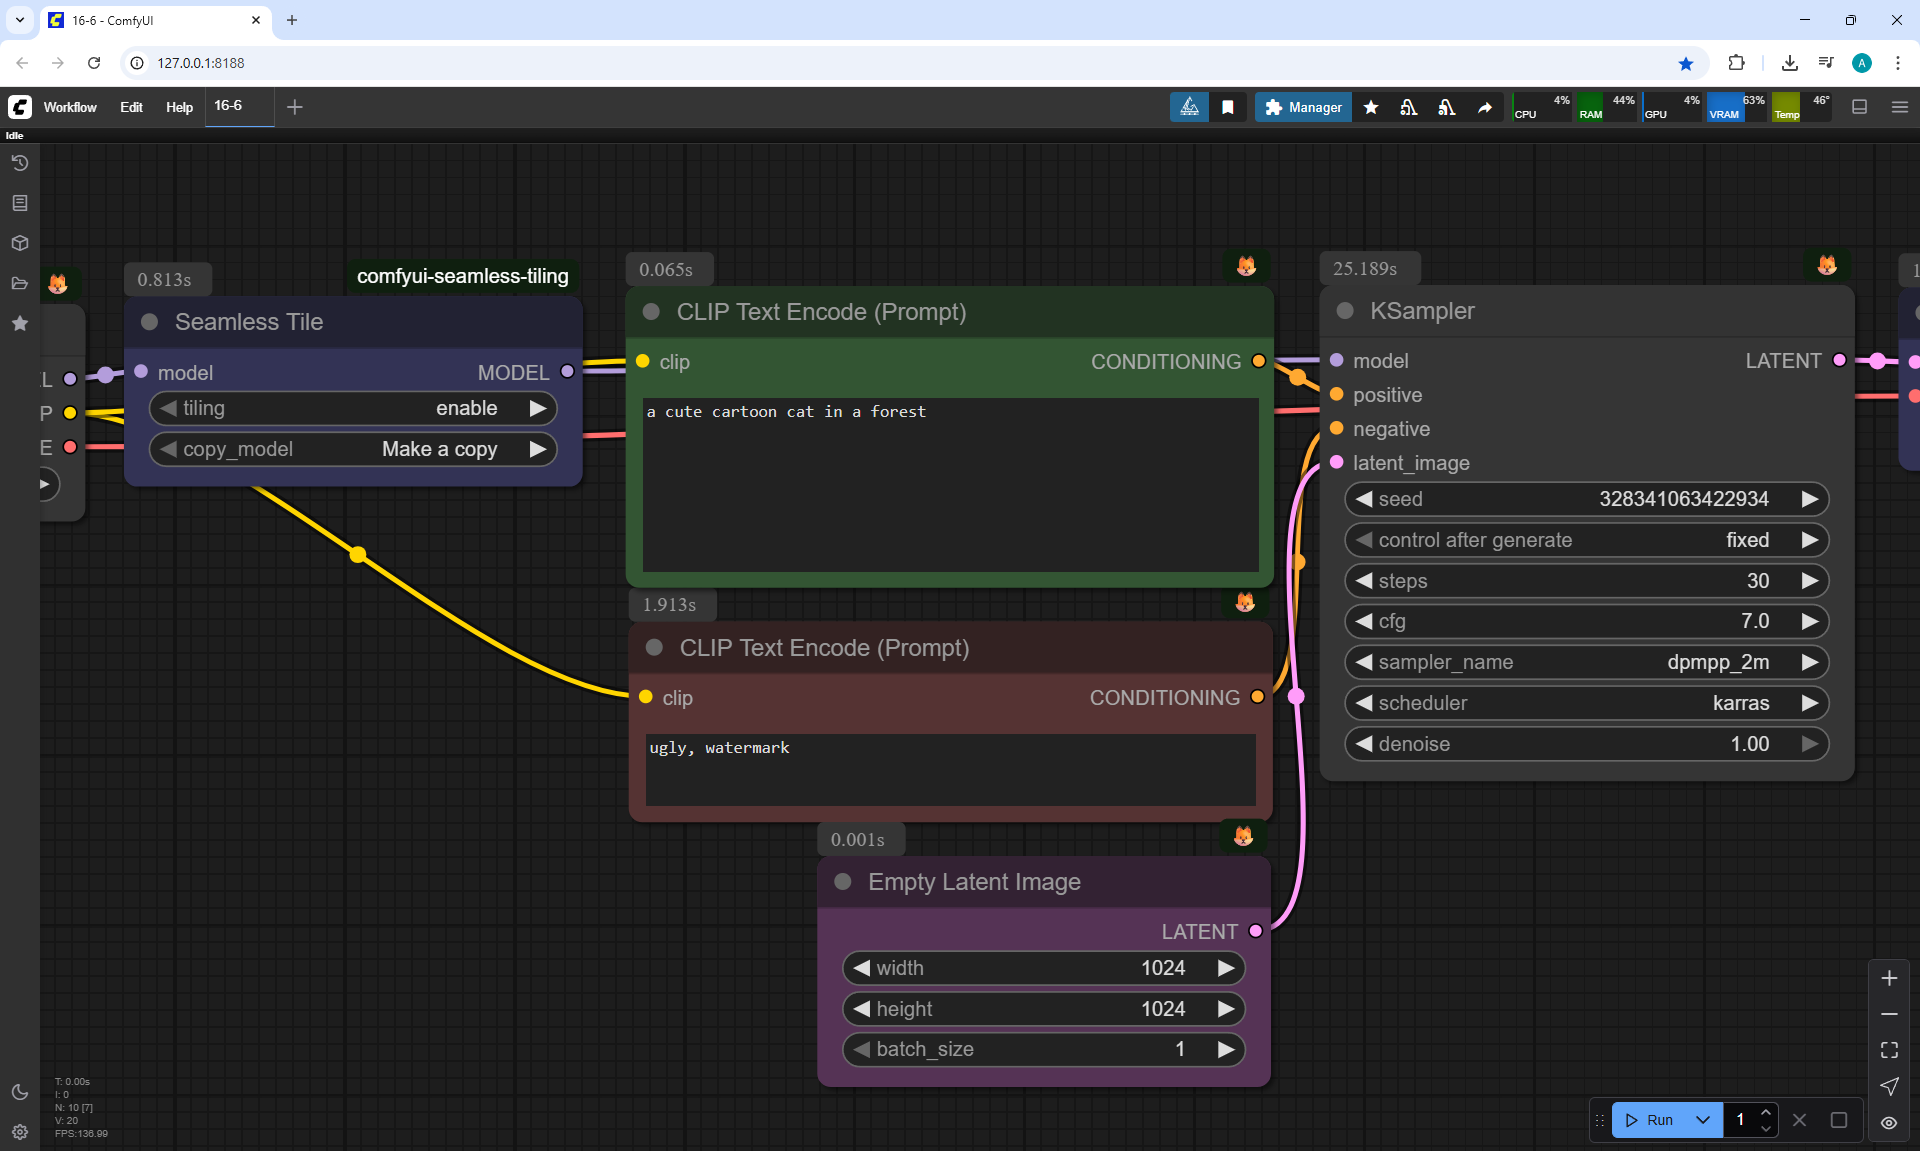Click fit view icon on canvas controls
Viewport: 1920px width, 1151px height.
tap(1889, 1050)
